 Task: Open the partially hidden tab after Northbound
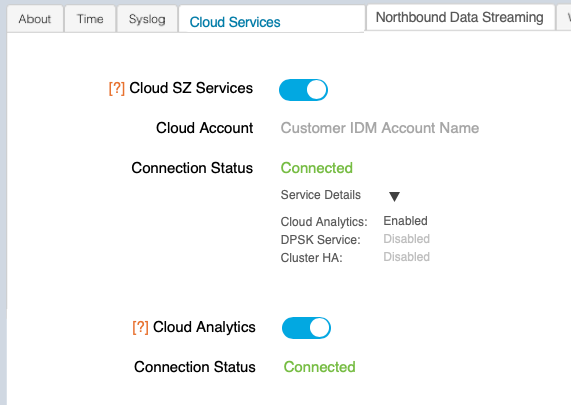click(564, 17)
